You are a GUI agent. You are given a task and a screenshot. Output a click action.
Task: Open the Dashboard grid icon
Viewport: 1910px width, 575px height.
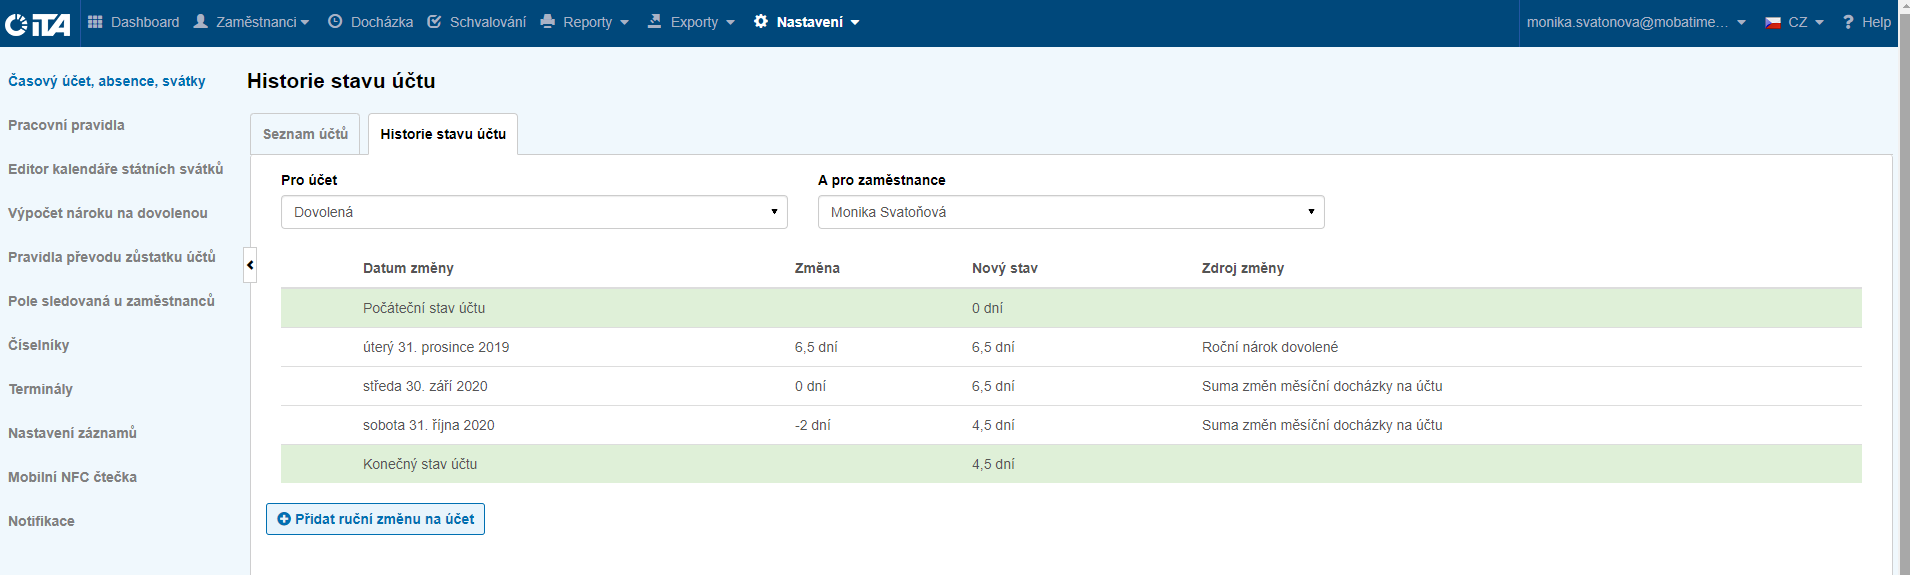click(x=95, y=22)
